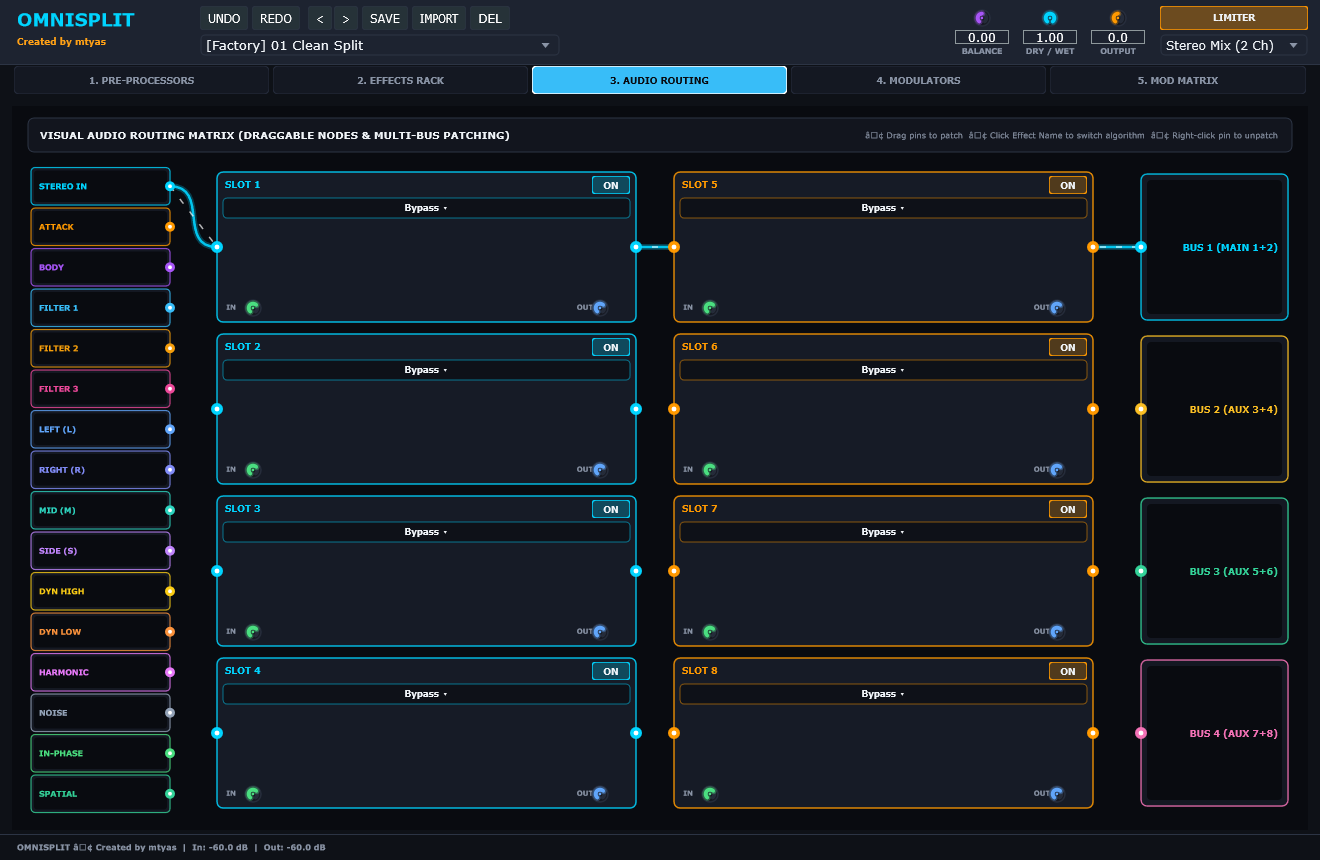1320x860 pixels.
Task: Toggle the Limiter button
Action: pos(1234,18)
